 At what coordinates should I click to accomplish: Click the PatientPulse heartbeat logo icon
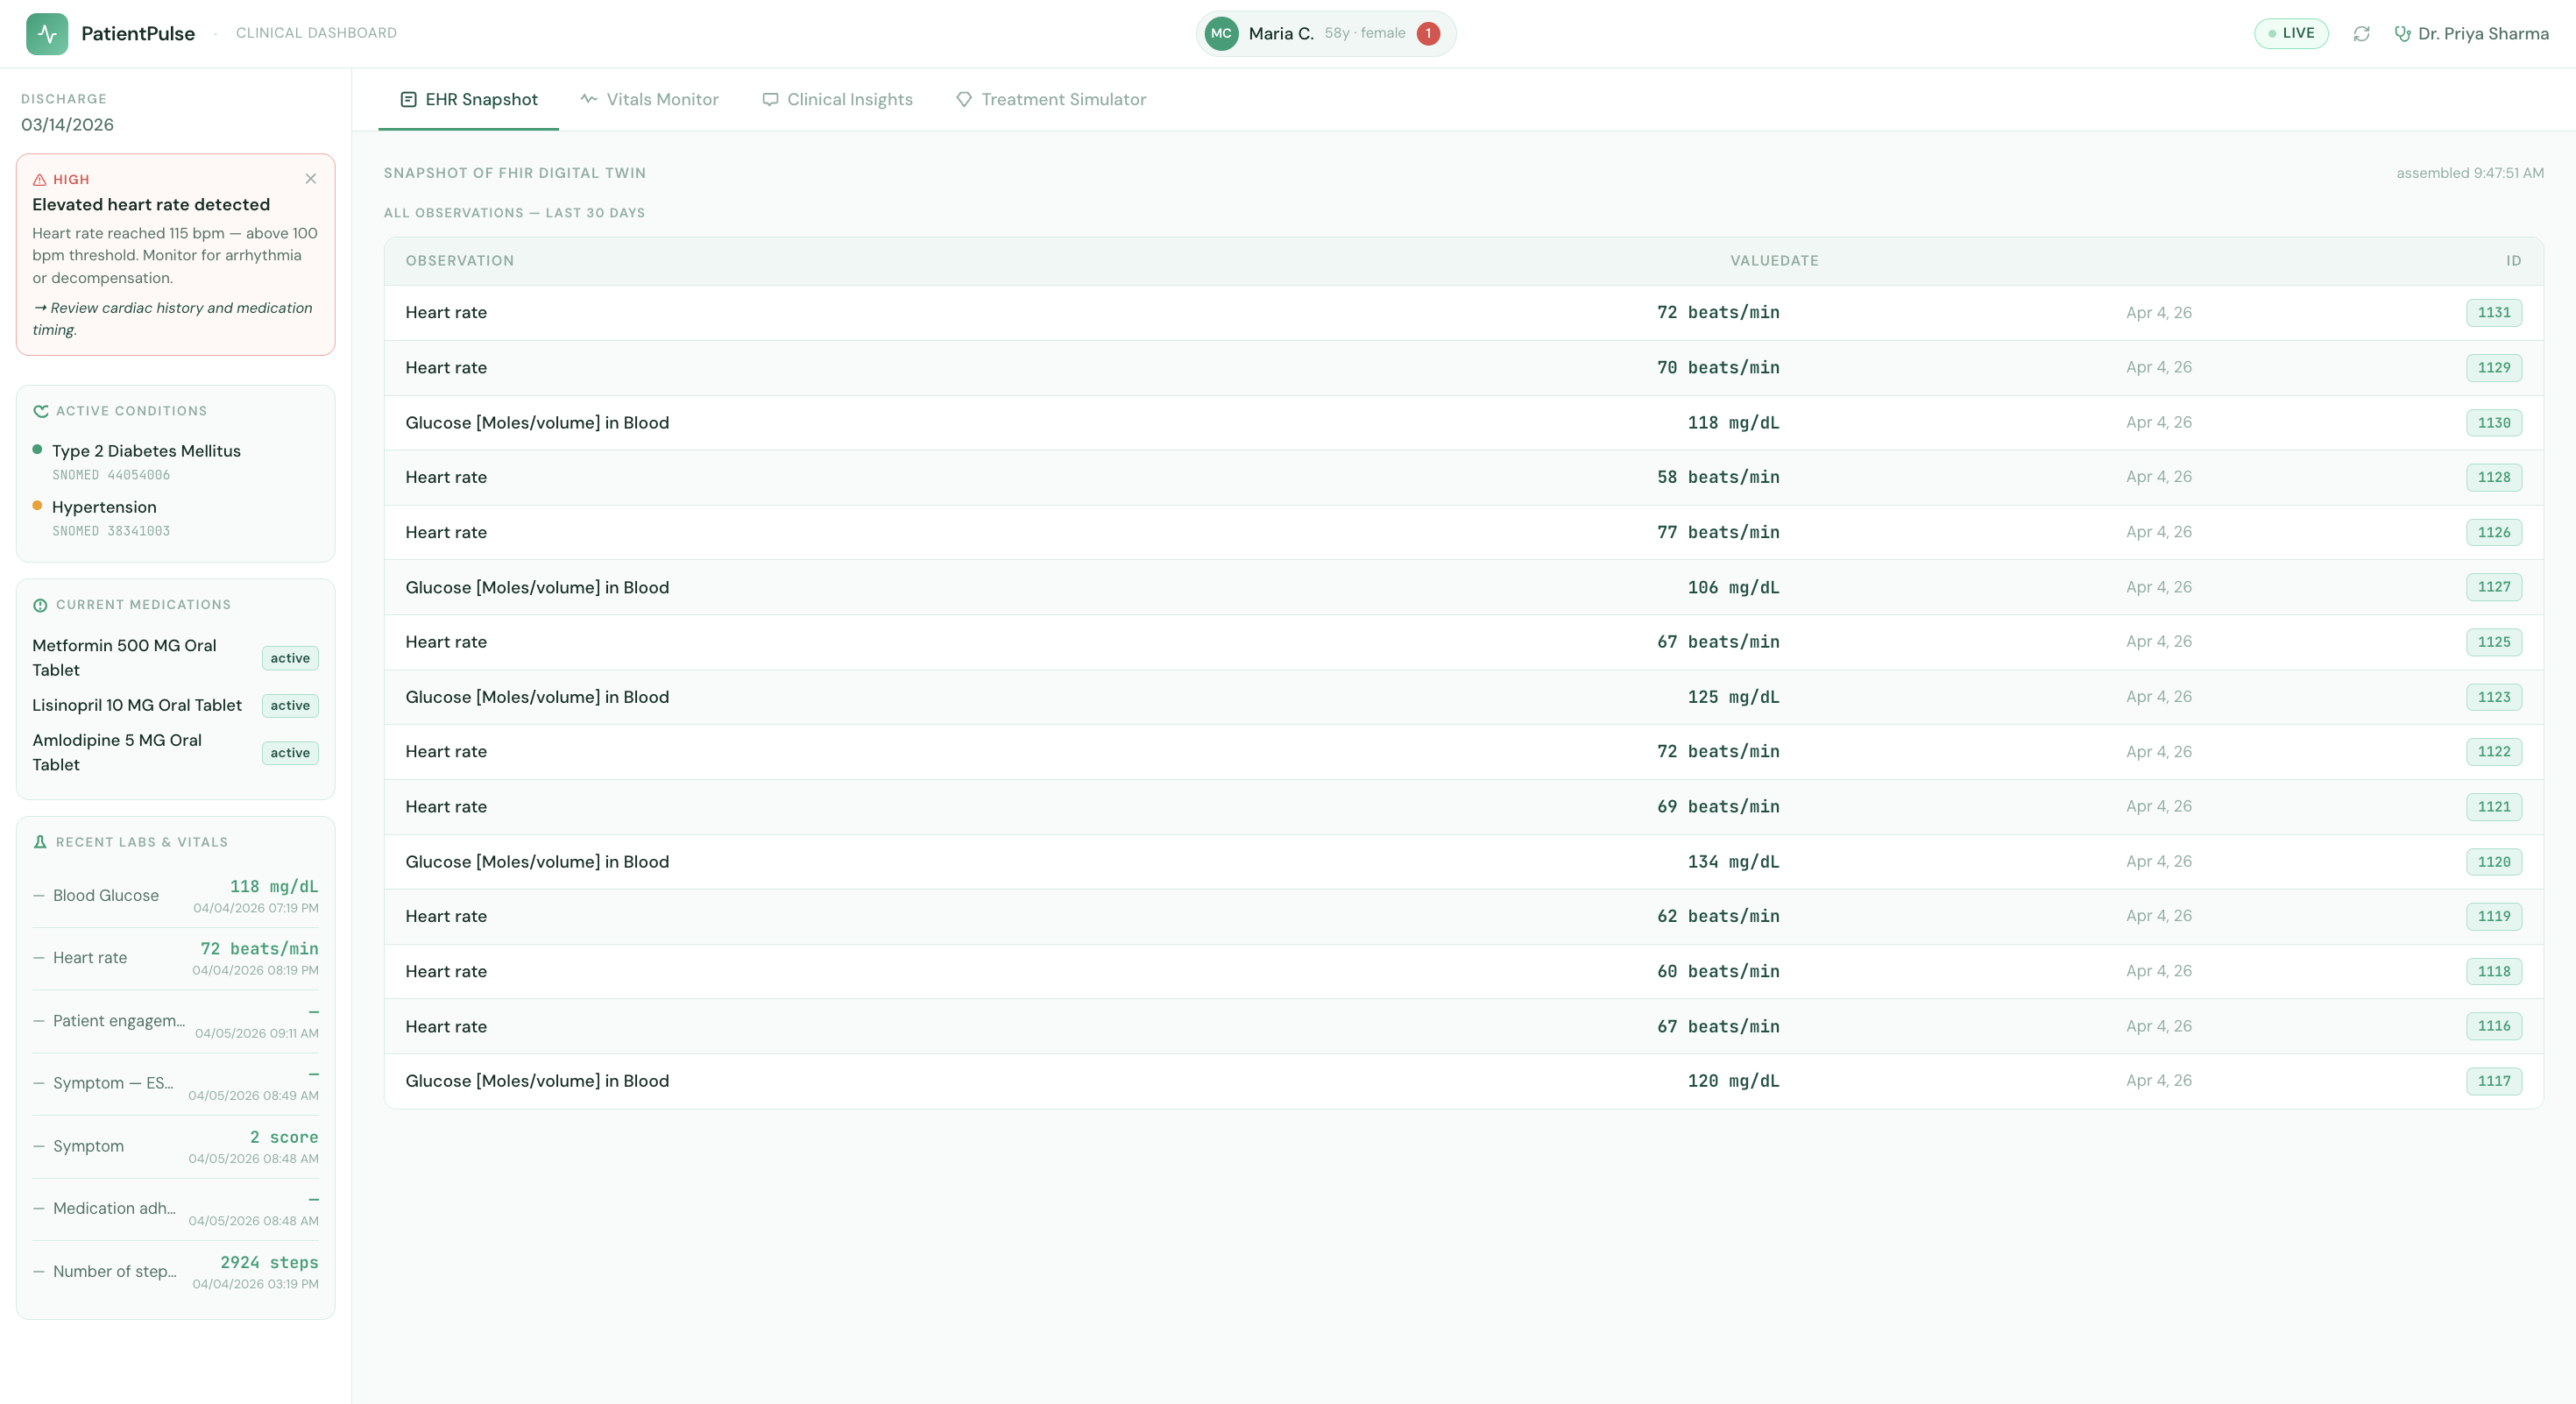click(x=47, y=34)
